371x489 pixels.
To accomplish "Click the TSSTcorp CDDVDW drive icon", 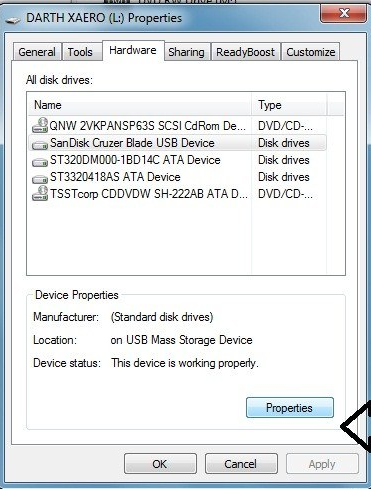I will [x=40, y=193].
